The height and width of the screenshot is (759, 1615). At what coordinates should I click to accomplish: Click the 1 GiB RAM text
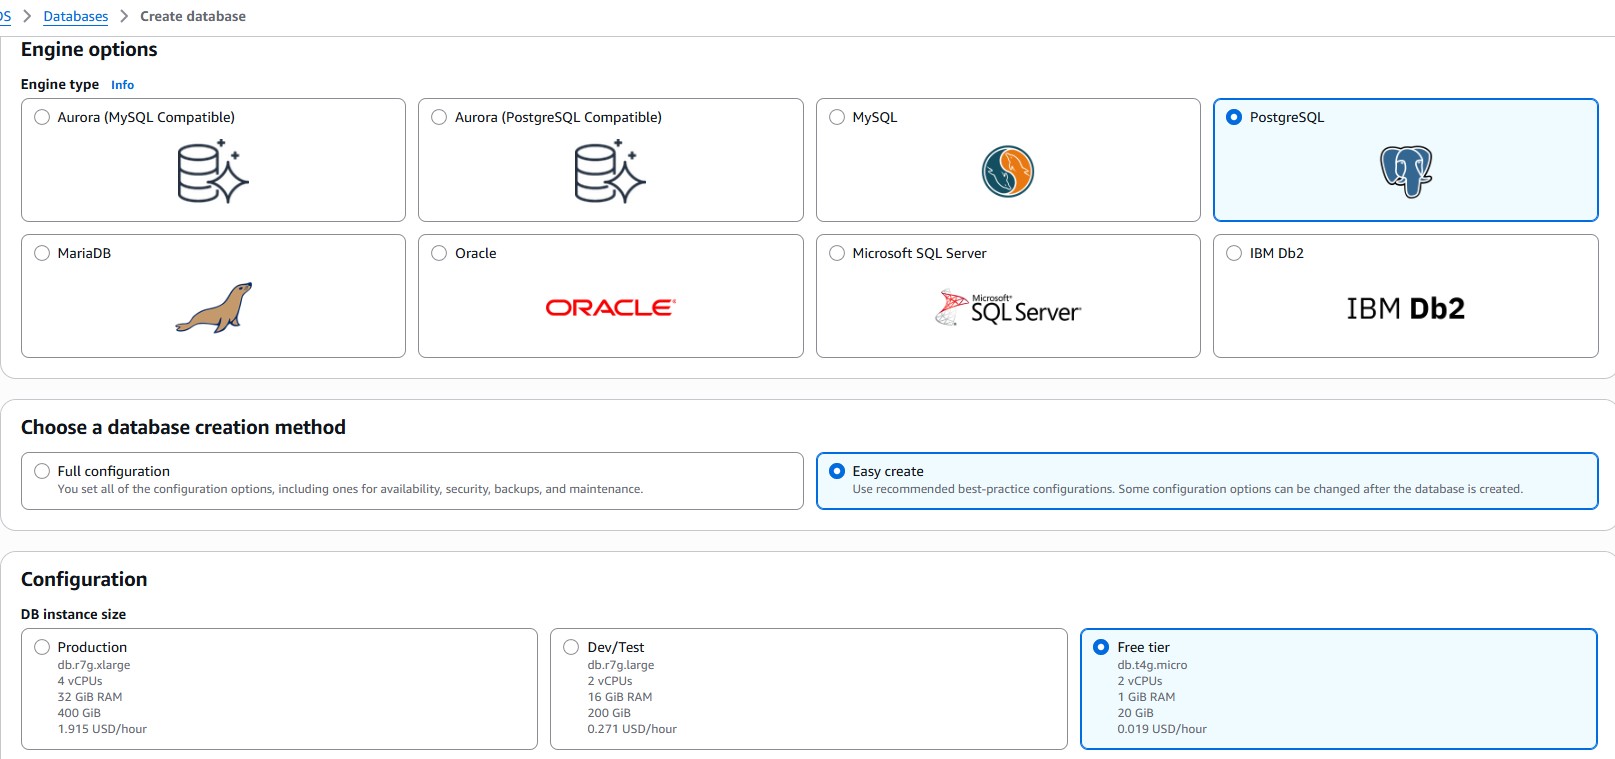click(1146, 697)
